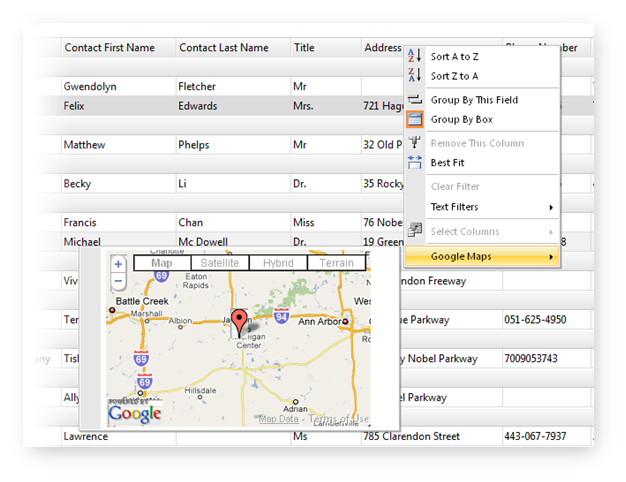Click the Best Fit icon
Screen dimensions: 626x482
pos(415,162)
